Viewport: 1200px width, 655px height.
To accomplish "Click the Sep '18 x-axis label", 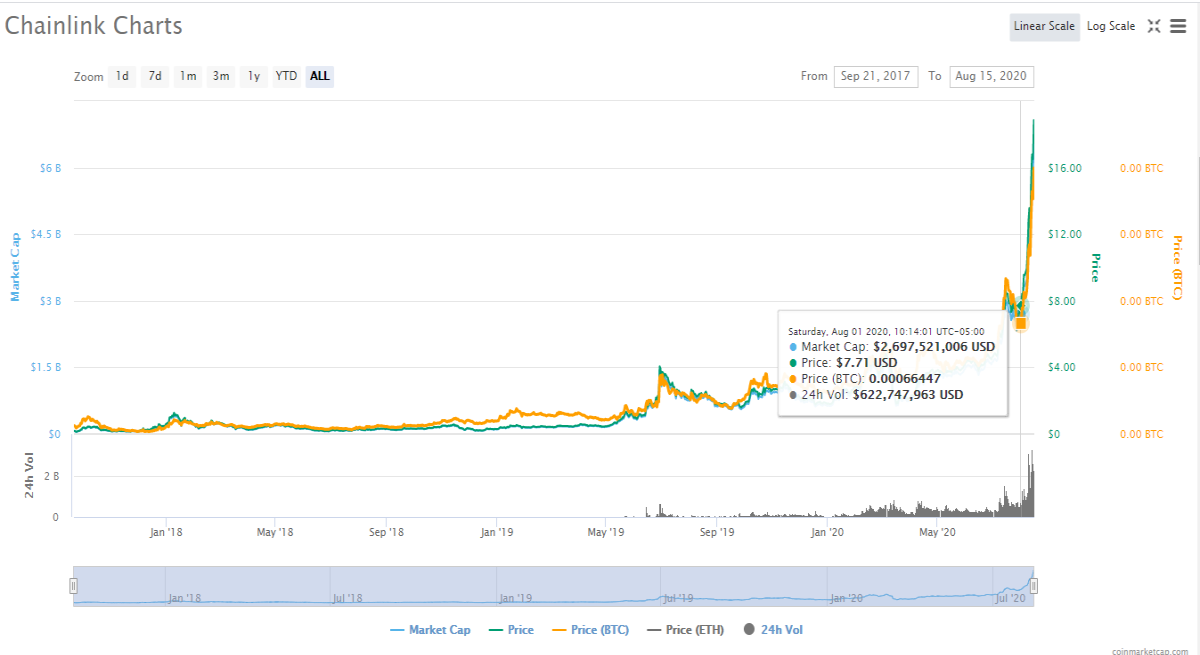I will [386, 533].
